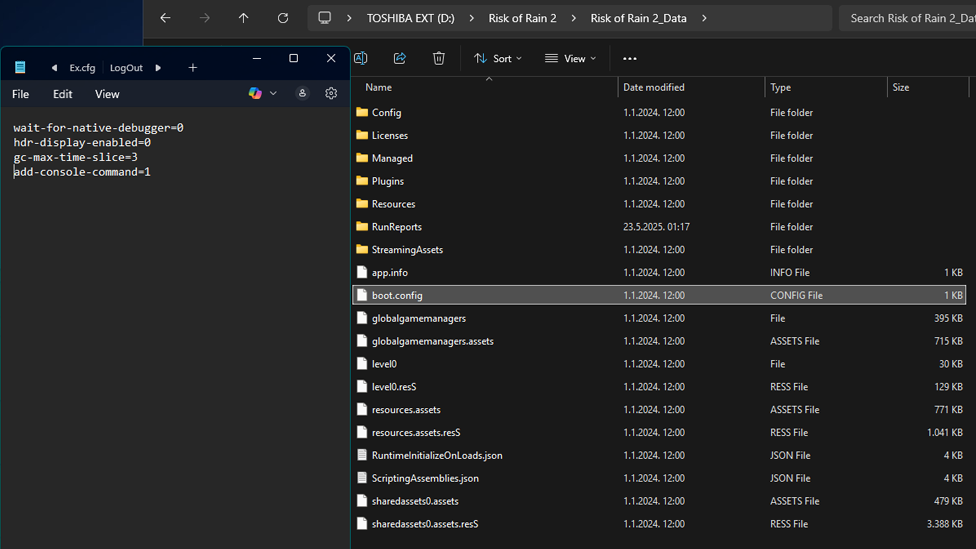Select the sharedassets0.assets file
The height and width of the screenshot is (549, 976).
click(659, 501)
